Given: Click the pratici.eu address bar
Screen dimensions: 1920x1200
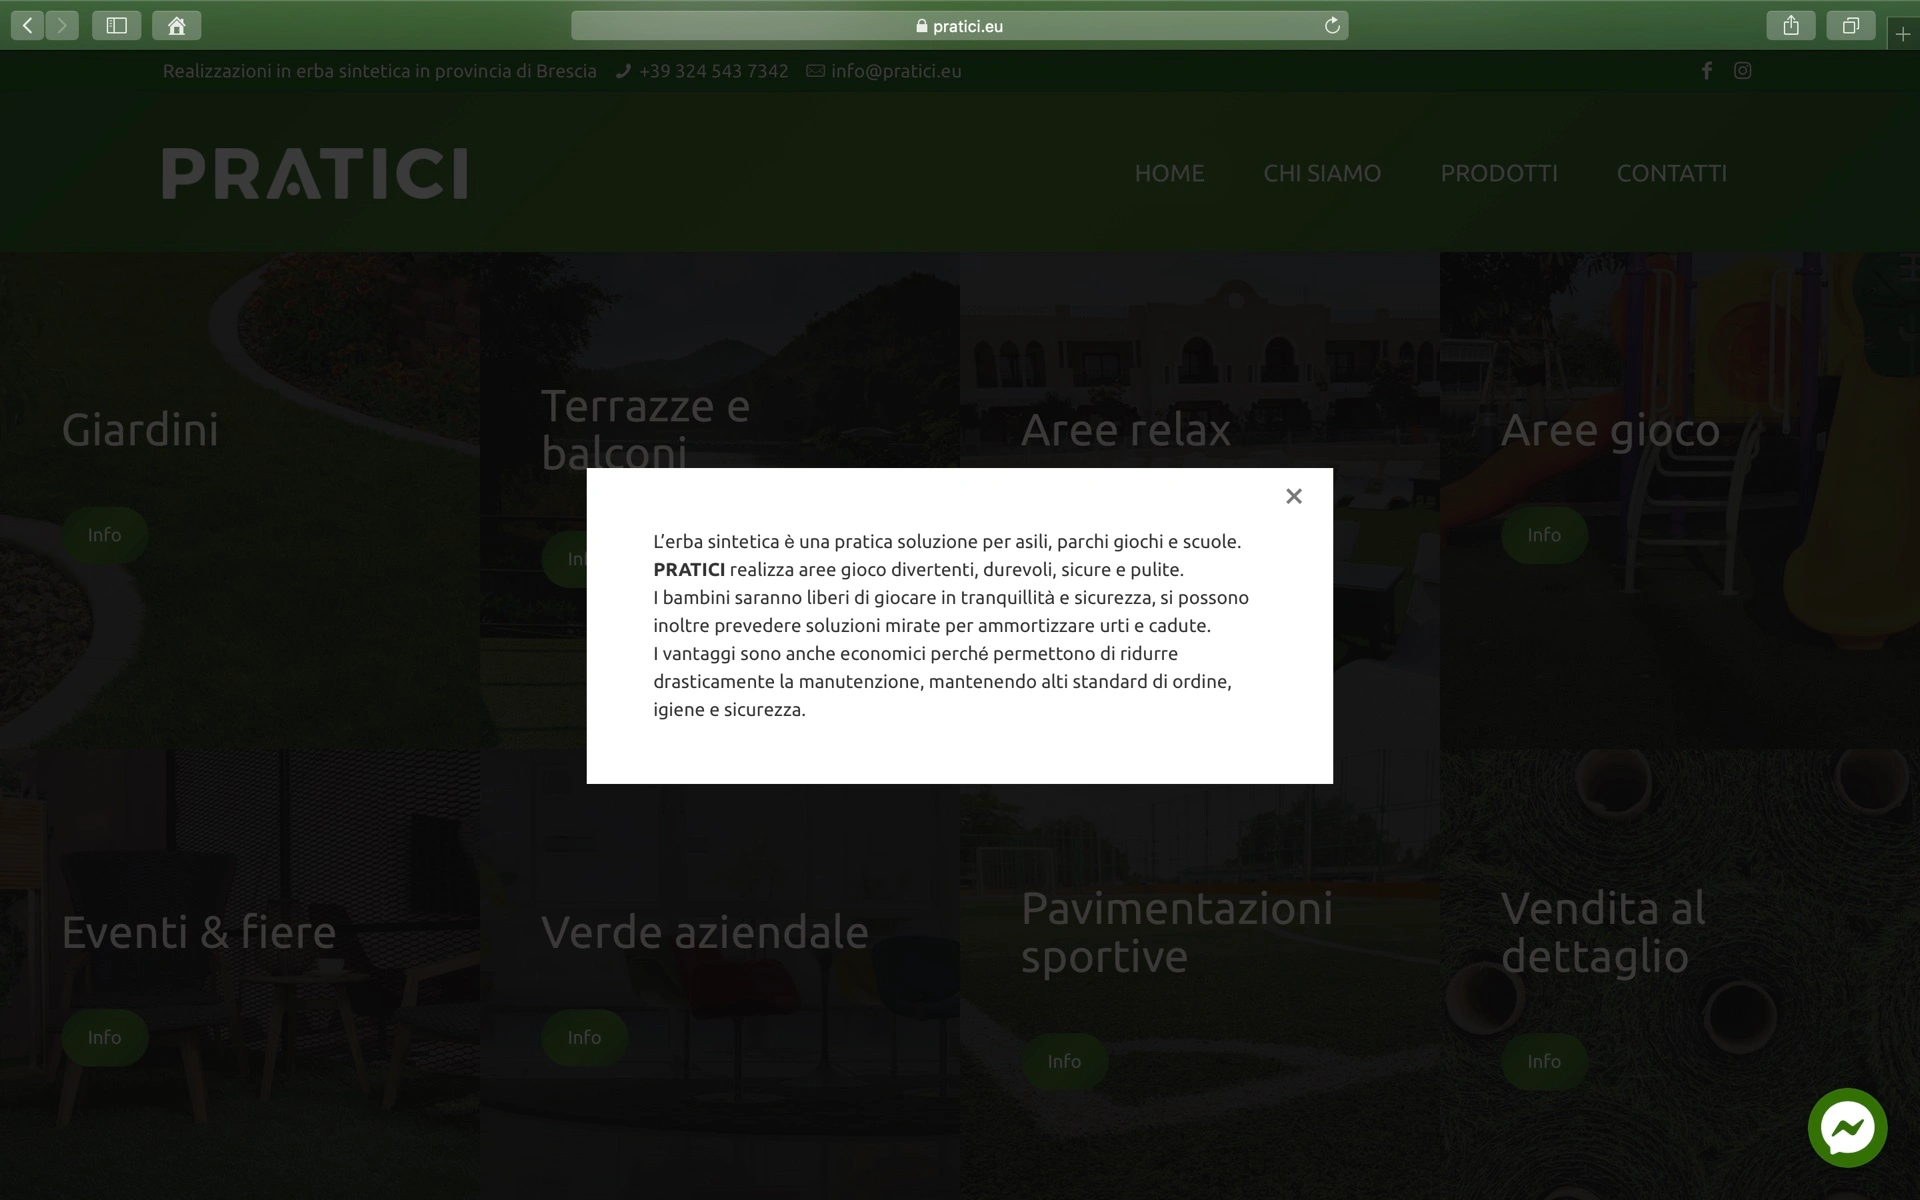Looking at the screenshot, I should tap(960, 26).
